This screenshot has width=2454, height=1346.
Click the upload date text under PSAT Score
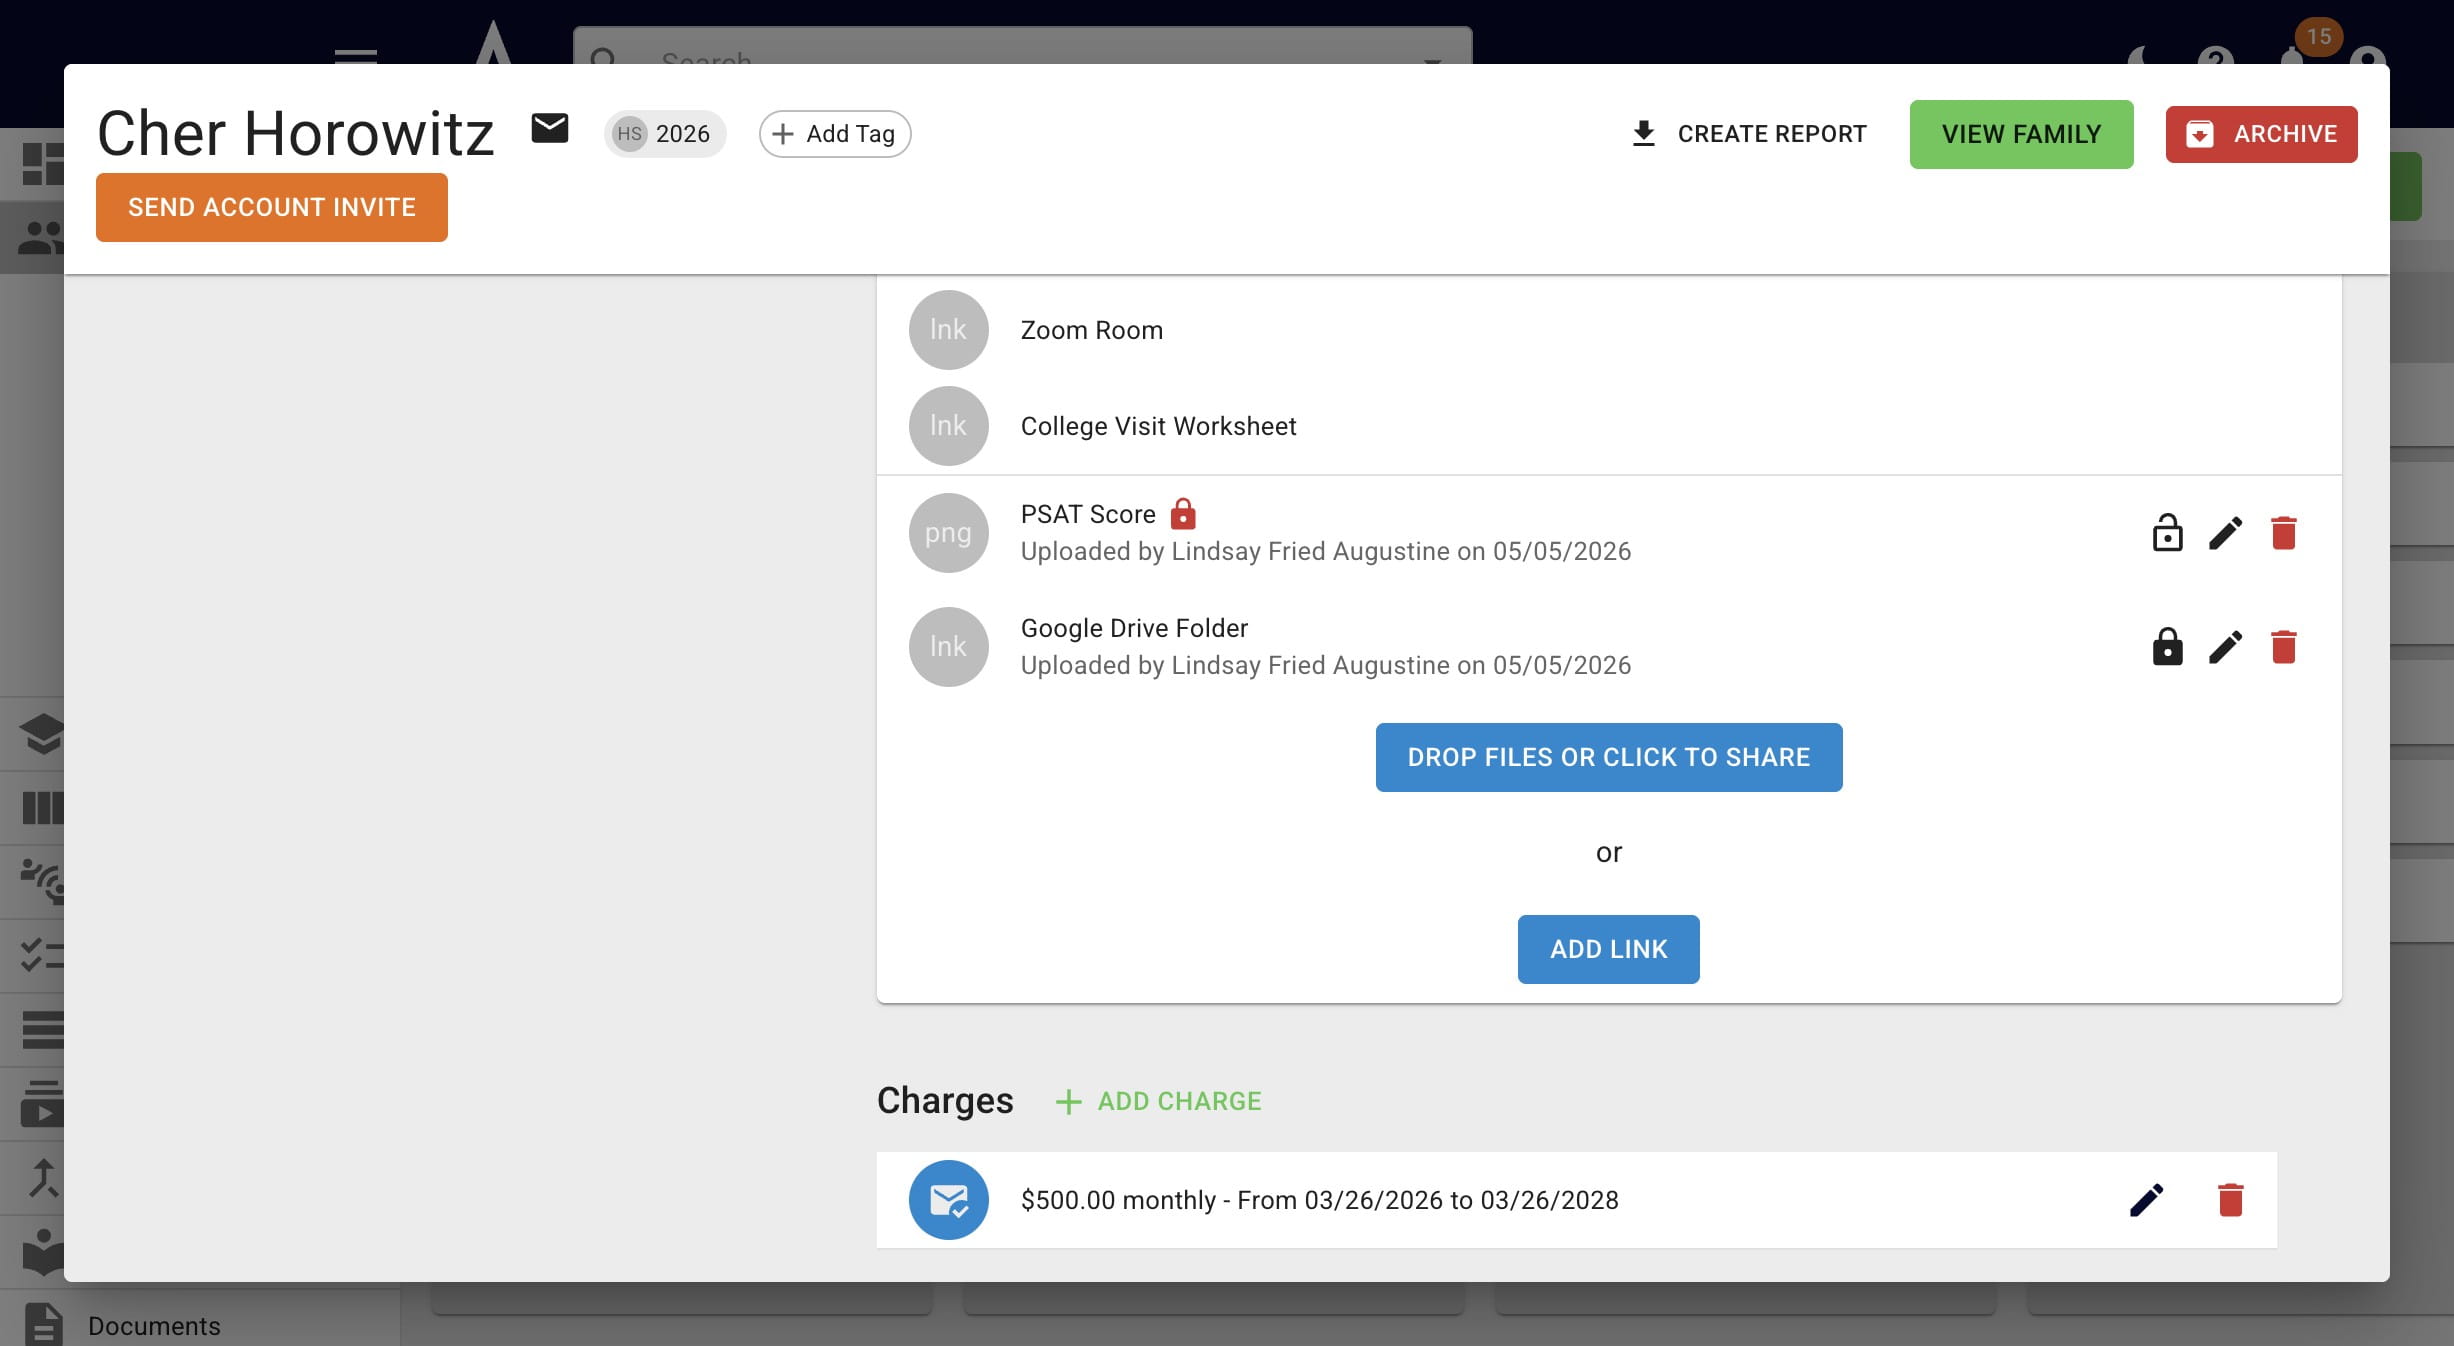coord(1325,551)
